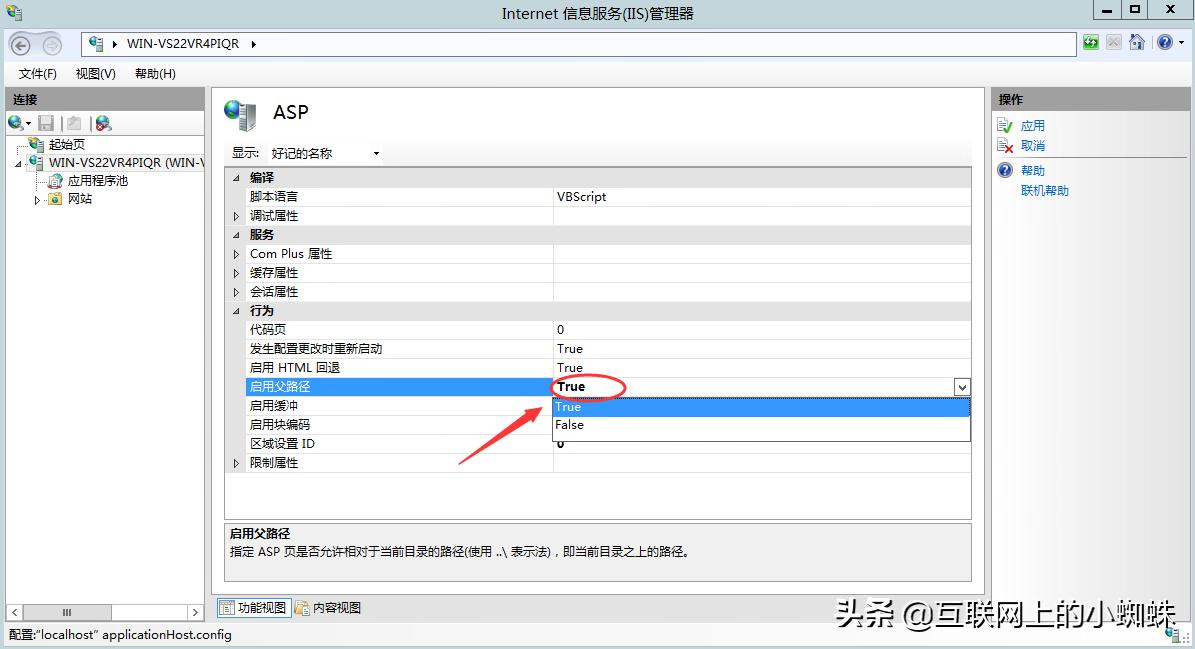Viewport: 1195px width, 649px height.
Task: Click the Help question mark icon
Action: [1166, 42]
